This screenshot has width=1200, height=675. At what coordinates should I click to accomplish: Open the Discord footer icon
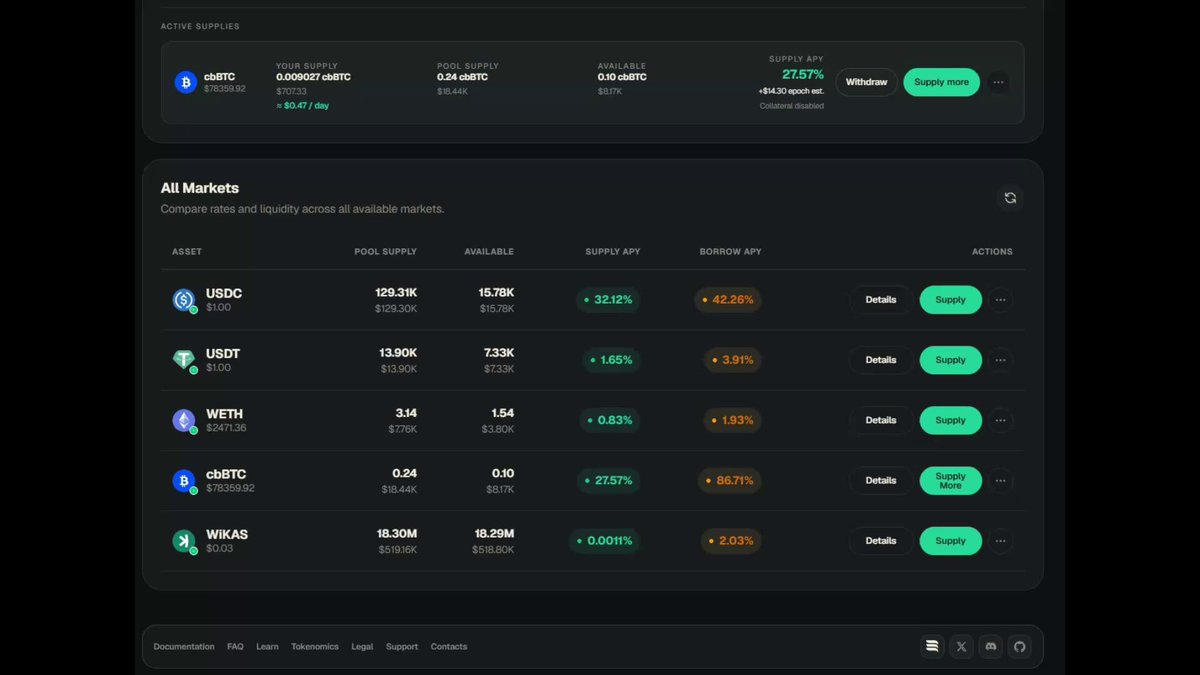(990, 647)
